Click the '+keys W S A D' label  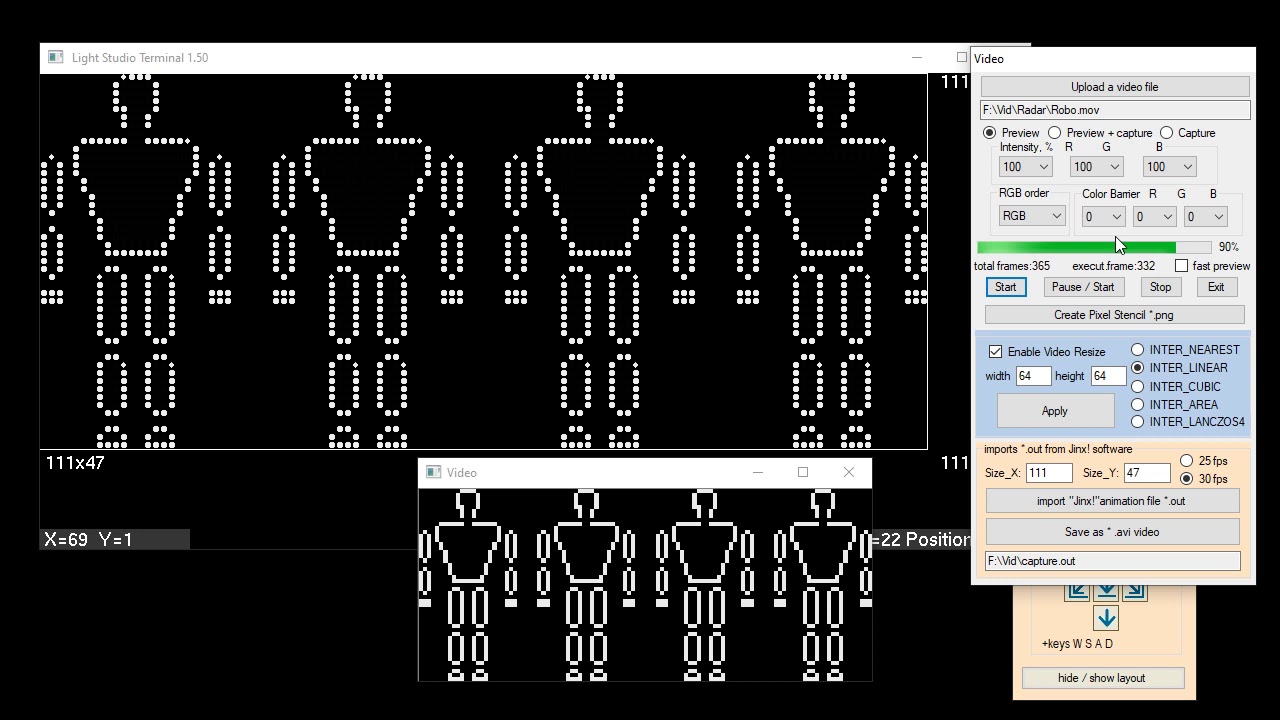pyautogui.click(x=1077, y=644)
